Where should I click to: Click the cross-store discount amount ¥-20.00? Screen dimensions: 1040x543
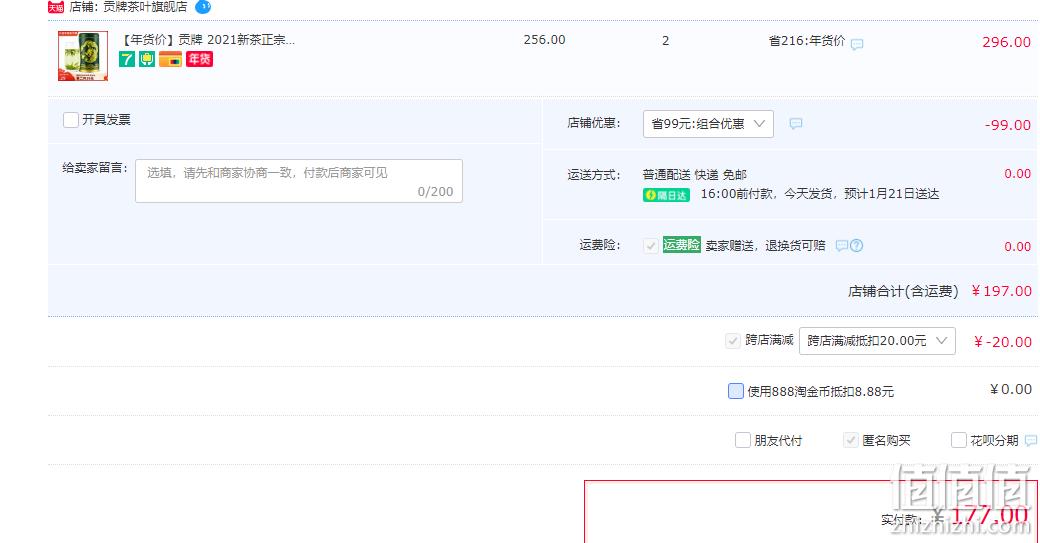[x=1002, y=342]
